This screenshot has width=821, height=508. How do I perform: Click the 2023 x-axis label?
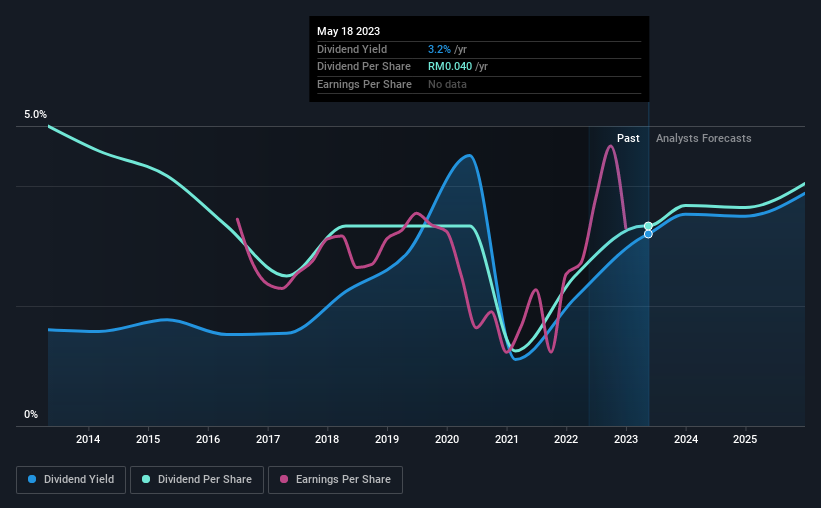click(x=626, y=439)
